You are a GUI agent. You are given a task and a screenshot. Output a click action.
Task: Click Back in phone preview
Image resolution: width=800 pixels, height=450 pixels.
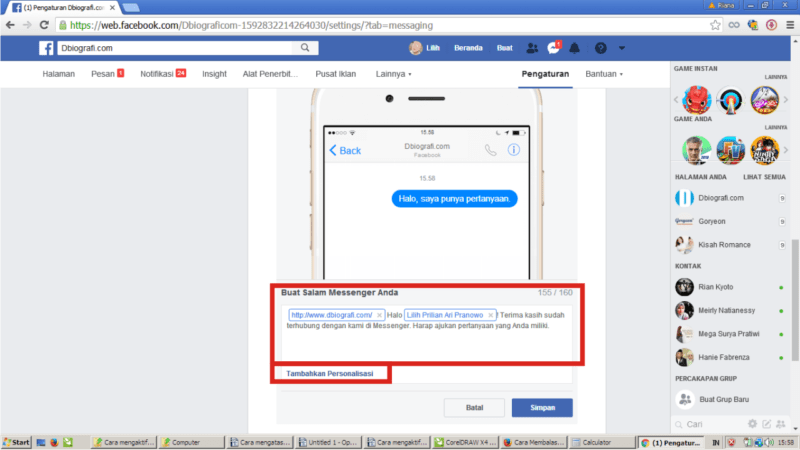[x=345, y=151]
